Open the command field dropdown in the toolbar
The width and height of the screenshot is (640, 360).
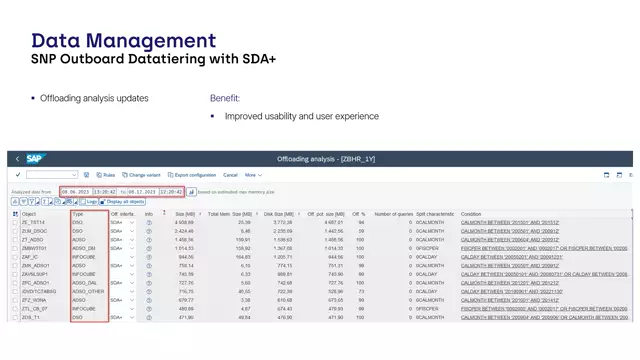point(74,175)
